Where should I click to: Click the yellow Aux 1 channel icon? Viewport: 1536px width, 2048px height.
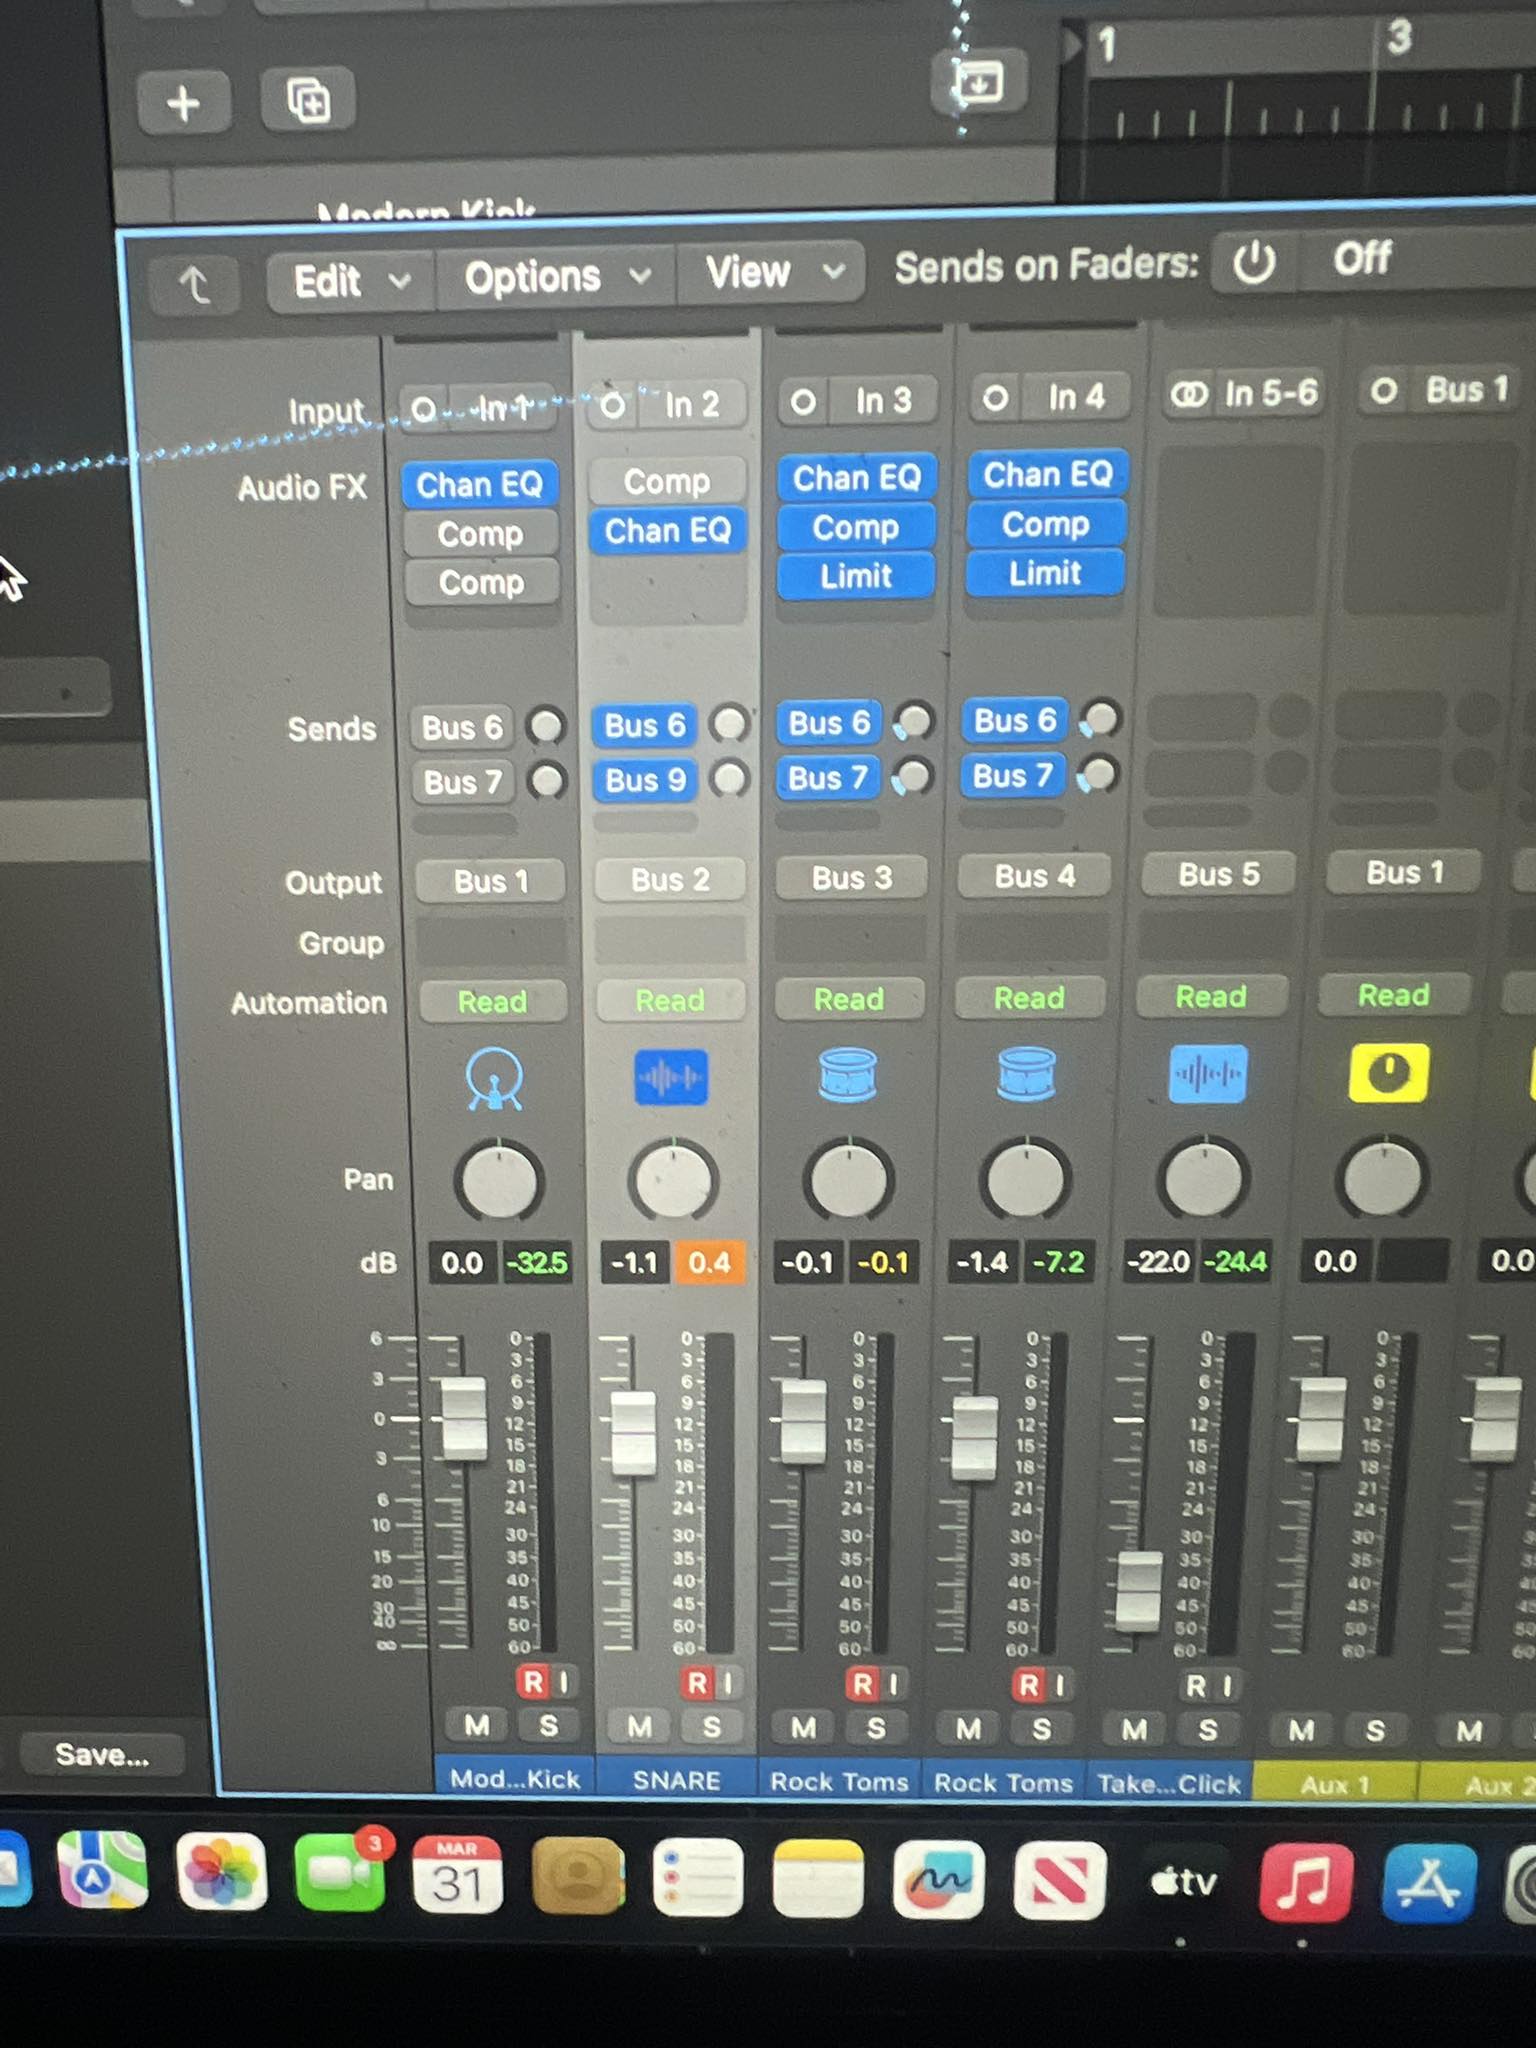click(1388, 1073)
